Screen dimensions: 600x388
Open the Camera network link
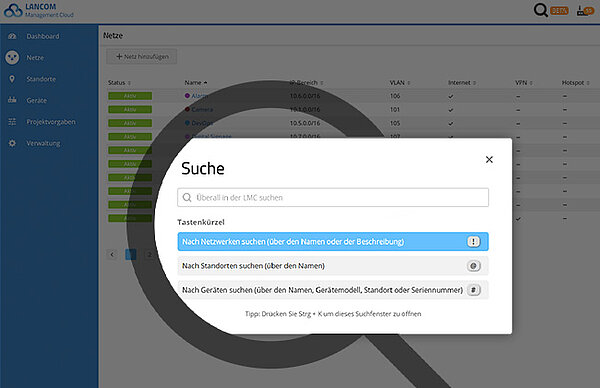(x=202, y=110)
